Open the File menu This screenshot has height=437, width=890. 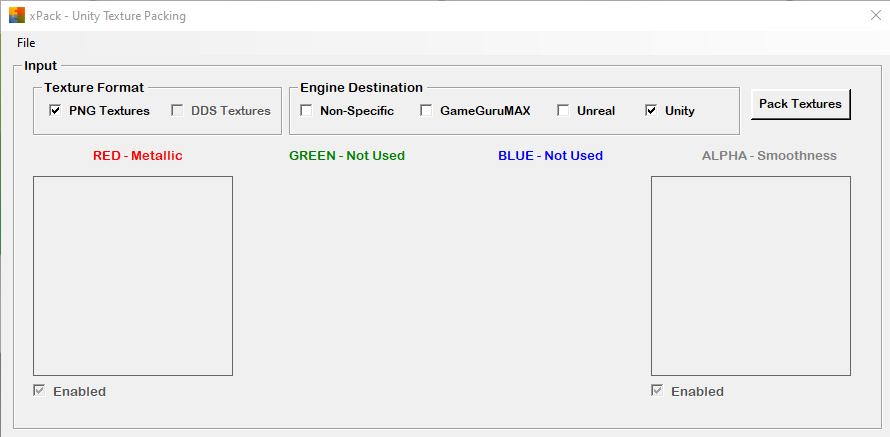26,43
